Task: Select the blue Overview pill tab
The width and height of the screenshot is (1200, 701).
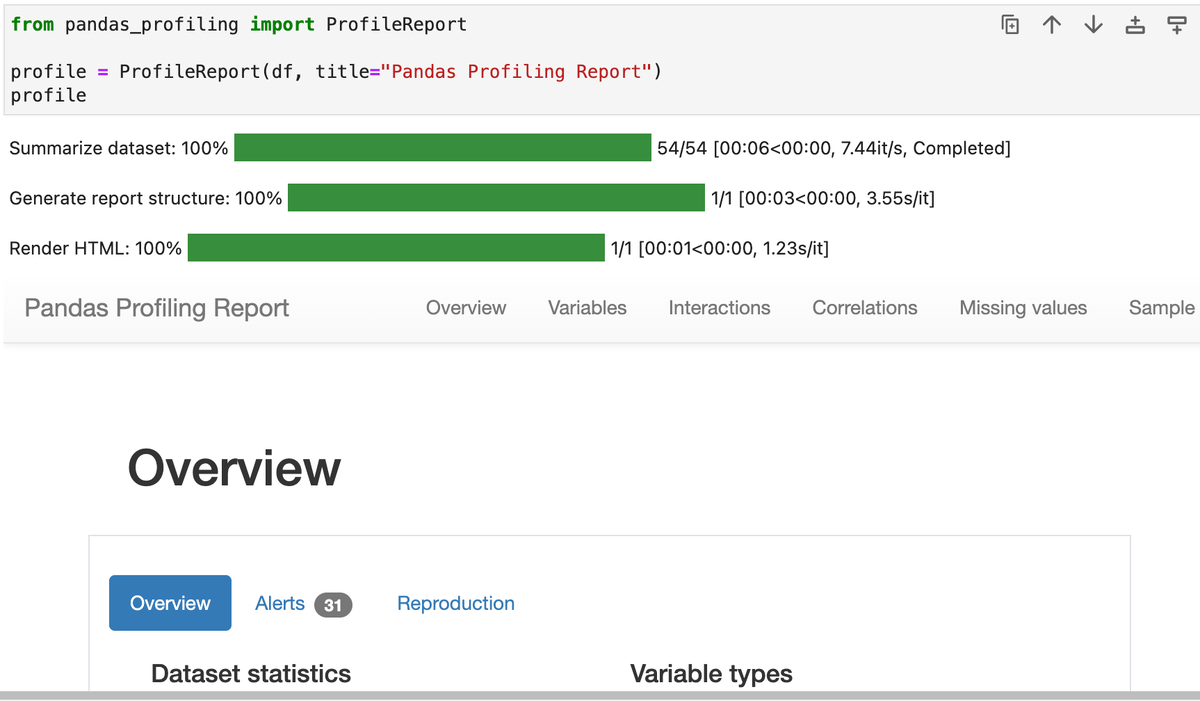Action: (170, 603)
